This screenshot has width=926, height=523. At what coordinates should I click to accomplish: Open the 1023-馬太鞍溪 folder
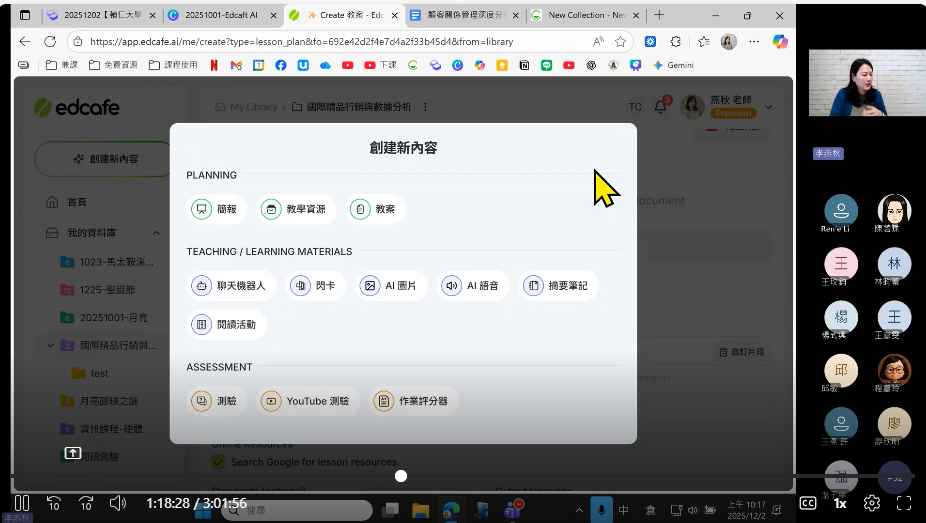(107, 262)
